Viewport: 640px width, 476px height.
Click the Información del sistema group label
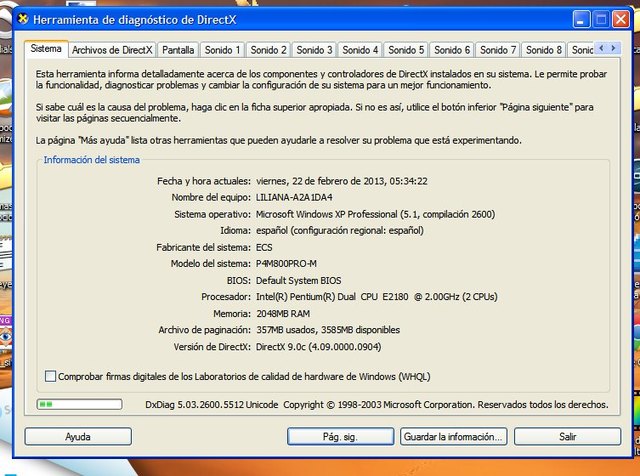(x=91, y=160)
